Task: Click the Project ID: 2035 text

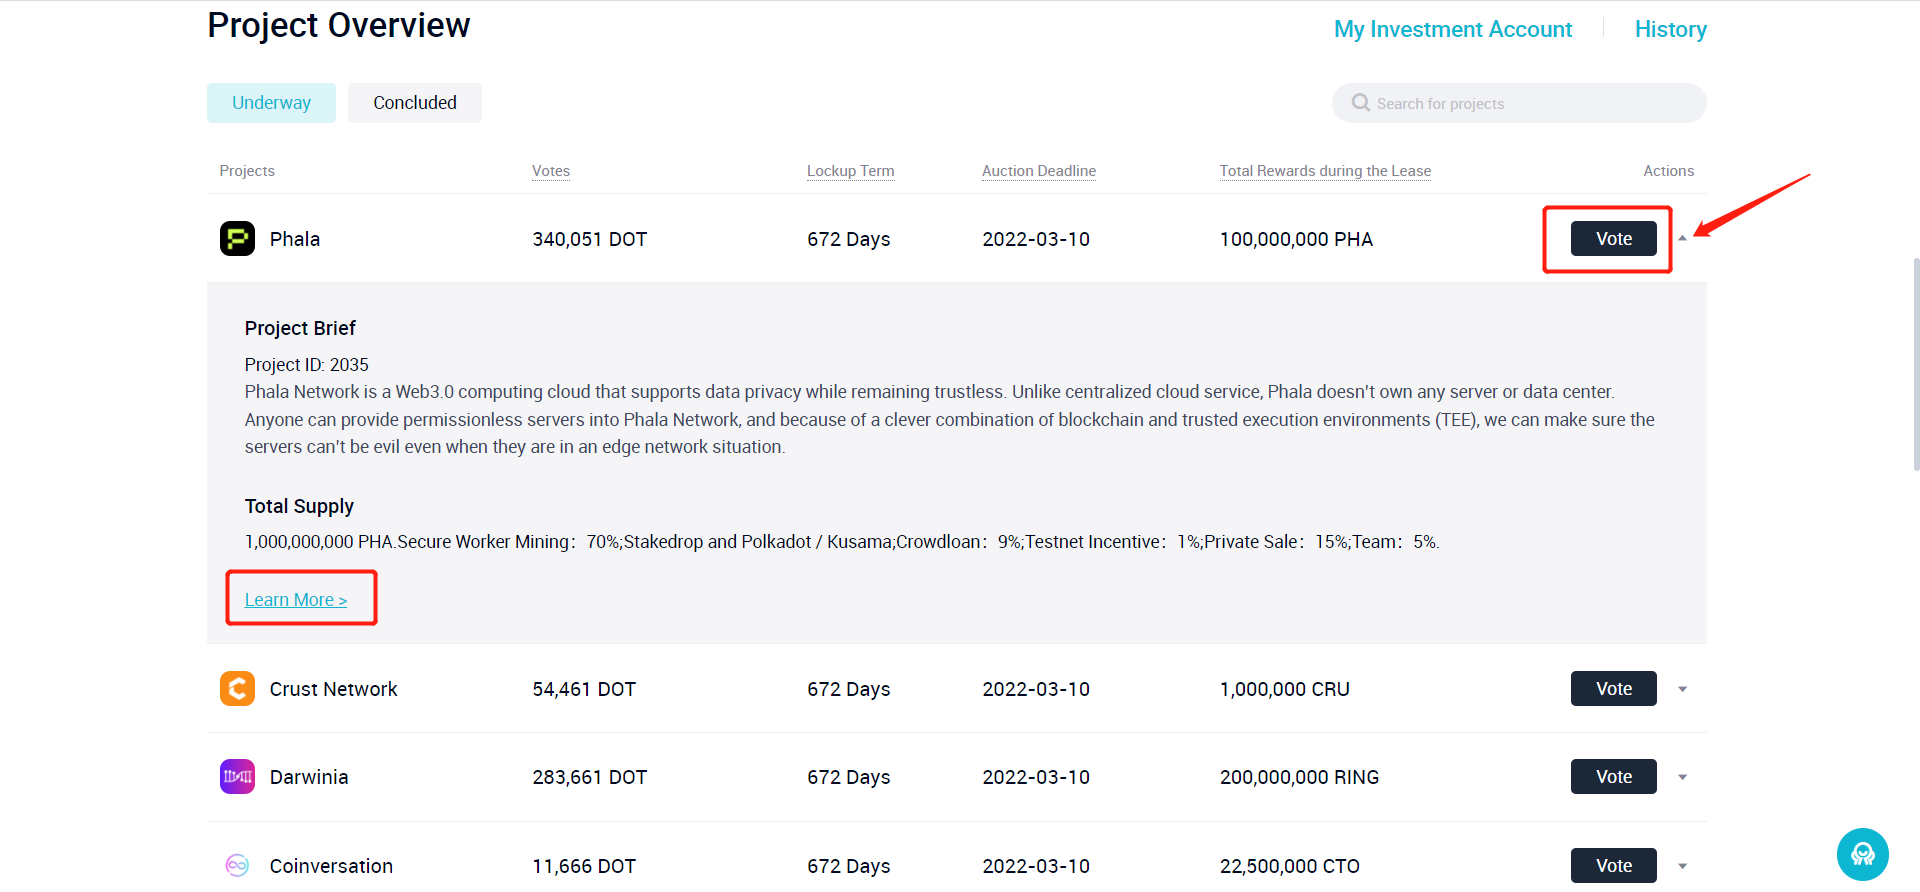Action: pyautogui.click(x=307, y=365)
